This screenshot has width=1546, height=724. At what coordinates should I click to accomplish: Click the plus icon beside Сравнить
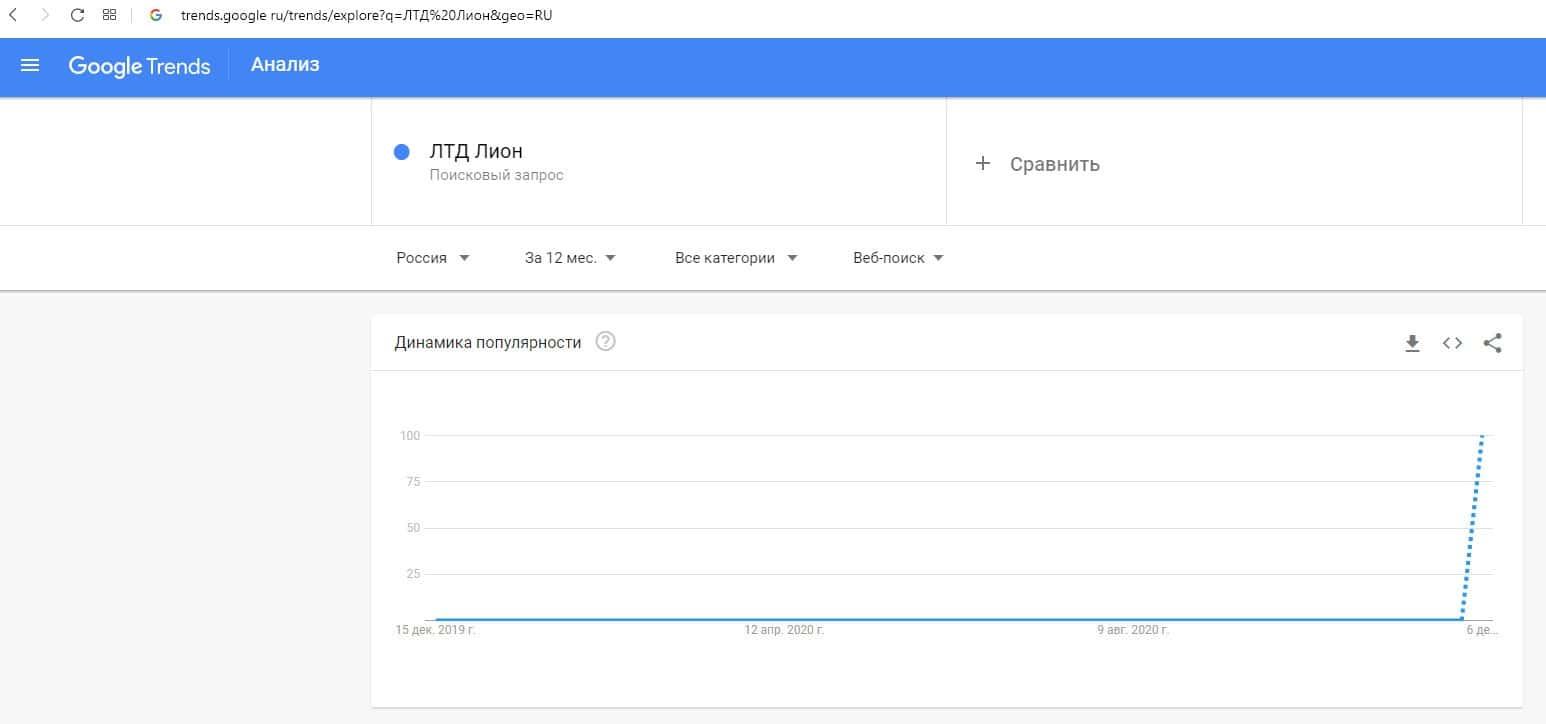pyautogui.click(x=982, y=164)
